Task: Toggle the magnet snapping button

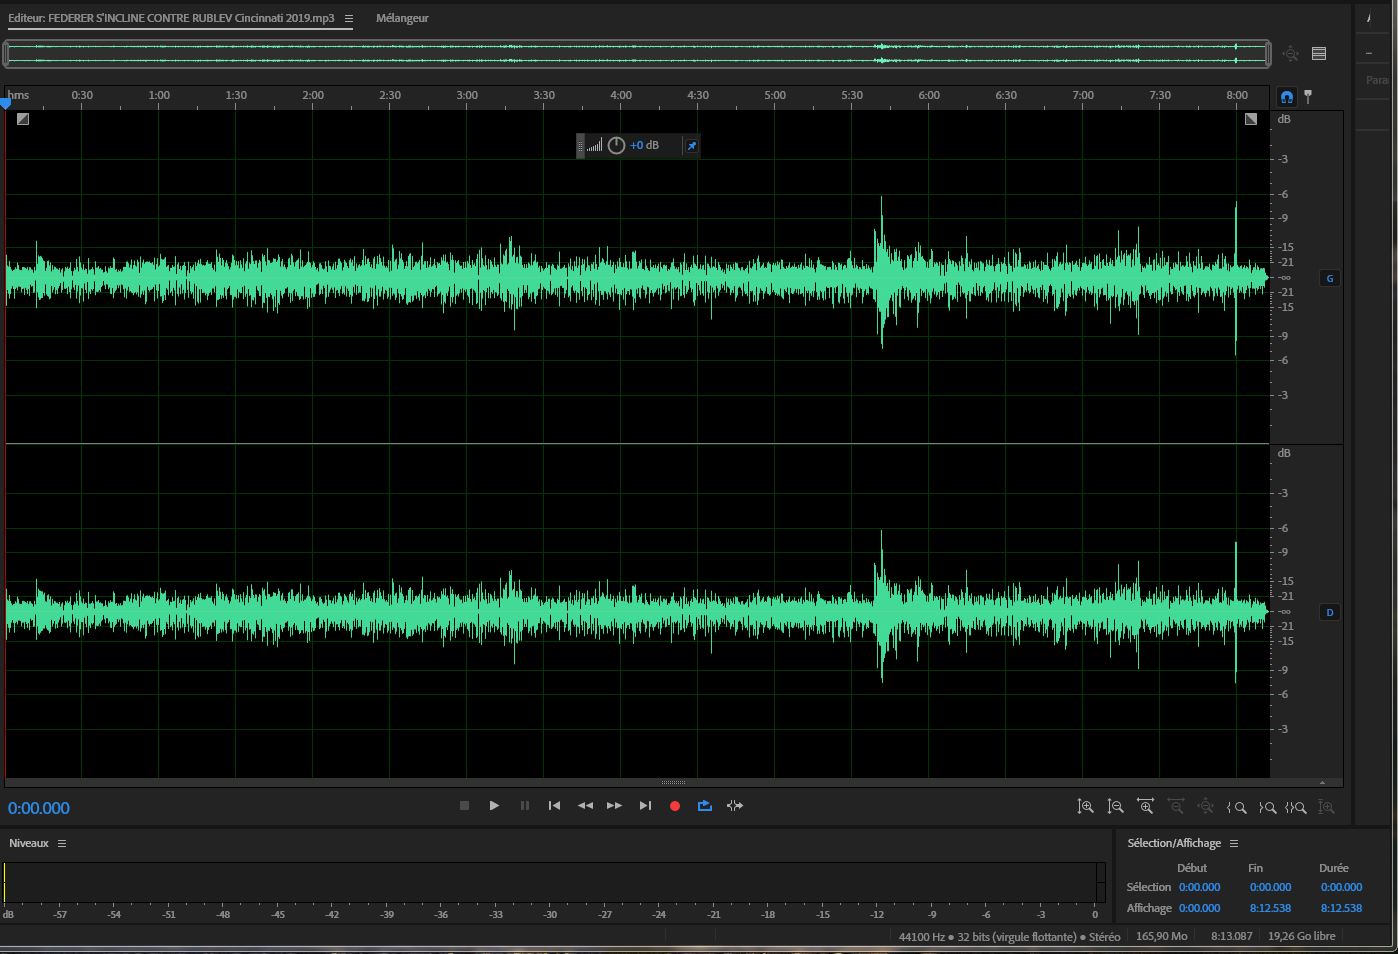Action: click(x=1287, y=97)
